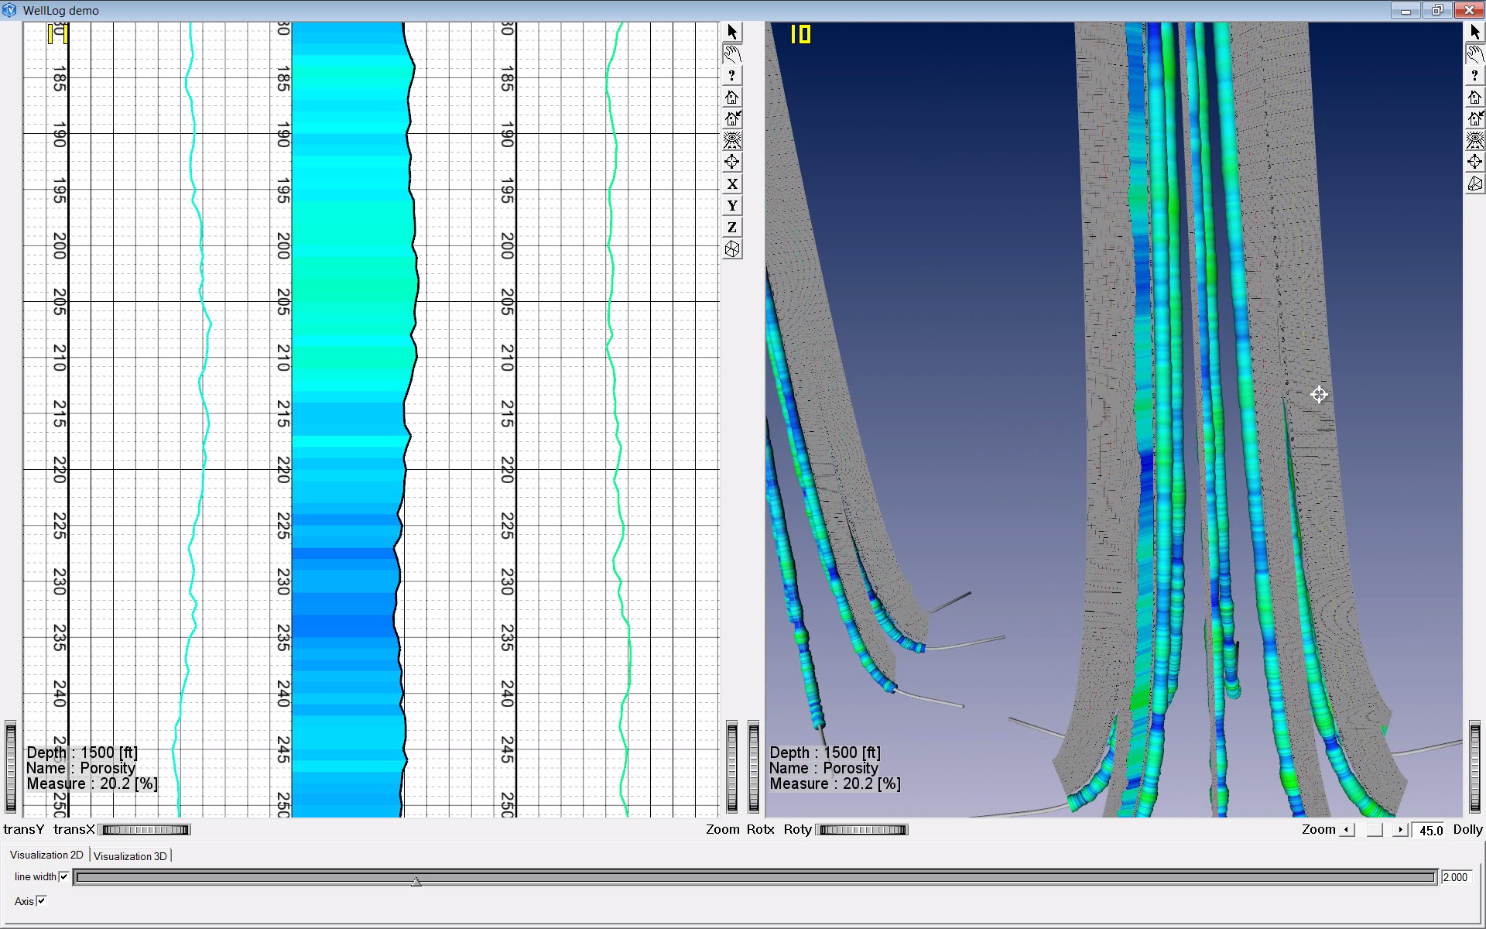
Task: Toggle perspective camera icon in 3D viewer
Action: click(1475, 184)
